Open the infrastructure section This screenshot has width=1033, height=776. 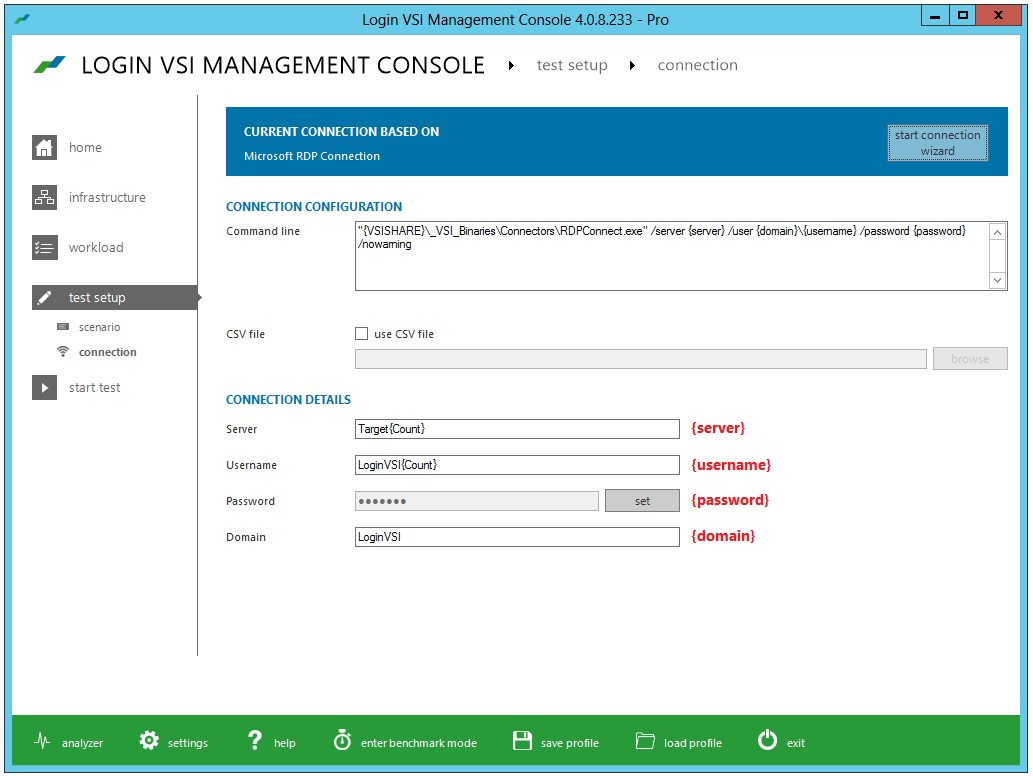point(107,198)
